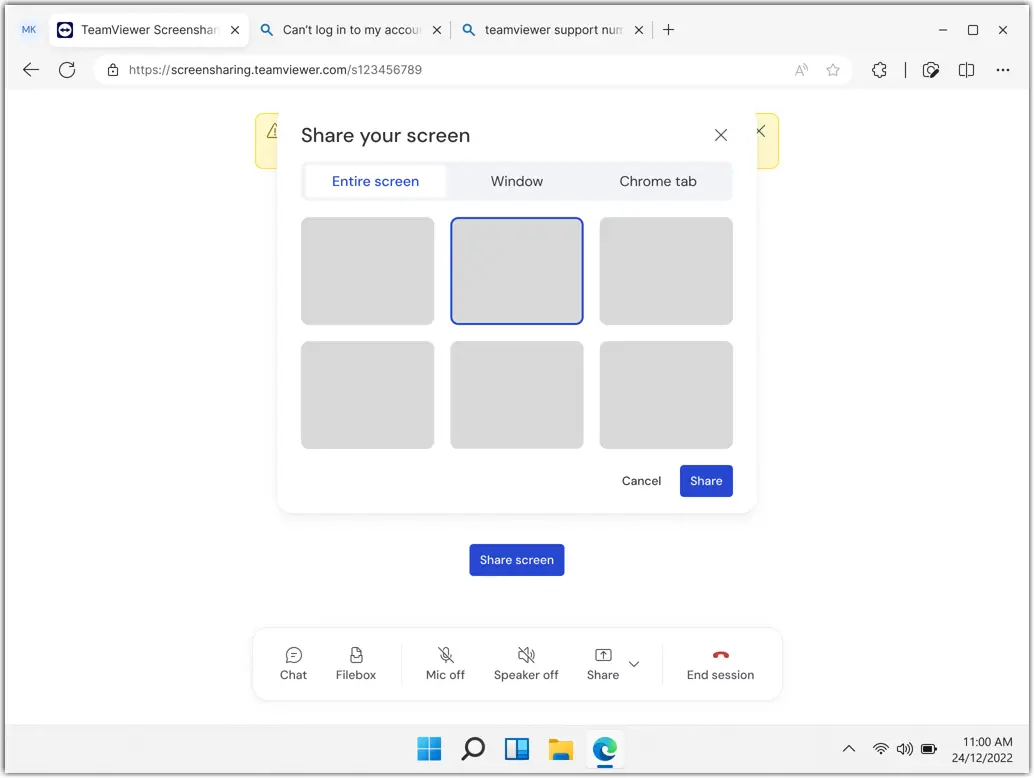Open Widgets from taskbar

pos(517,749)
